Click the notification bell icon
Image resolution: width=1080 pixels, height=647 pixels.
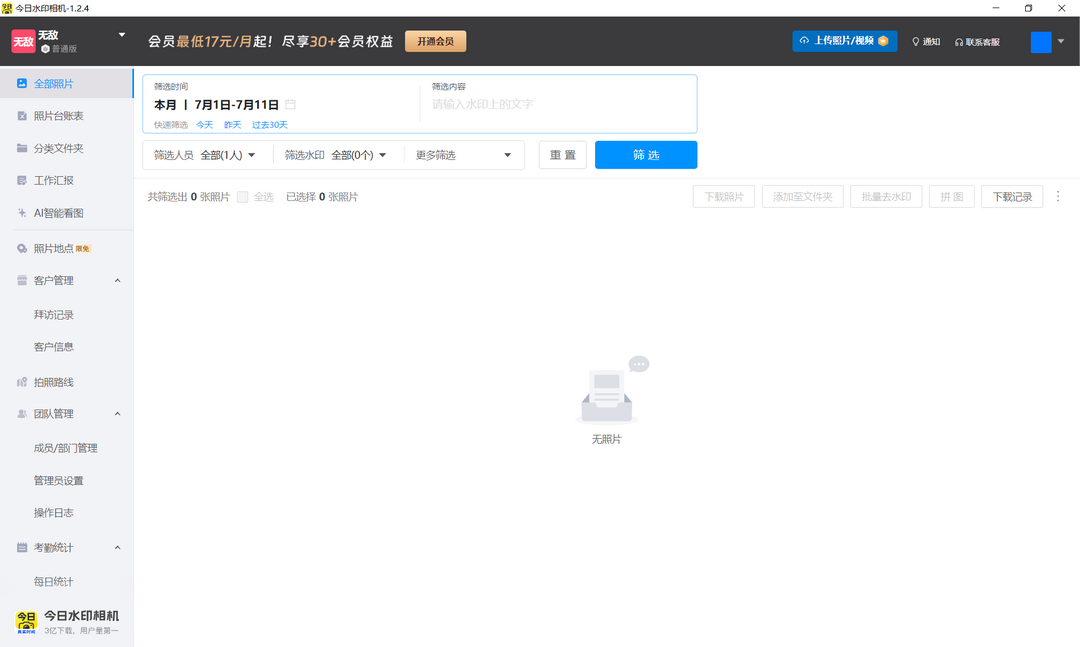[x=915, y=42]
